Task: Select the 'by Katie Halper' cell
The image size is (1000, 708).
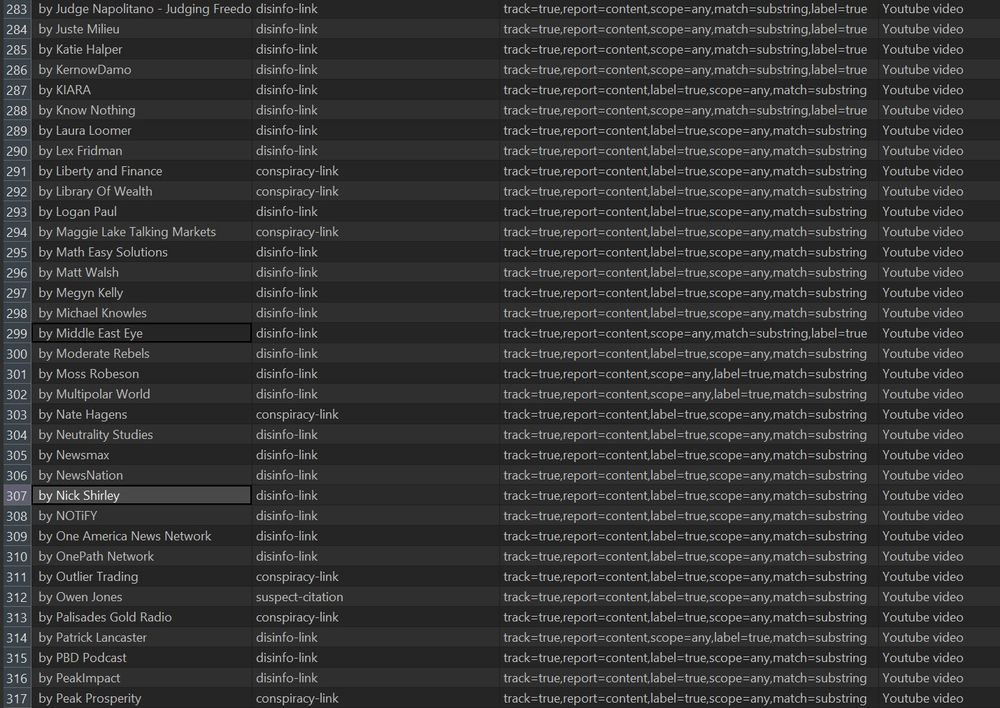Action: click(x=142, y=49)
